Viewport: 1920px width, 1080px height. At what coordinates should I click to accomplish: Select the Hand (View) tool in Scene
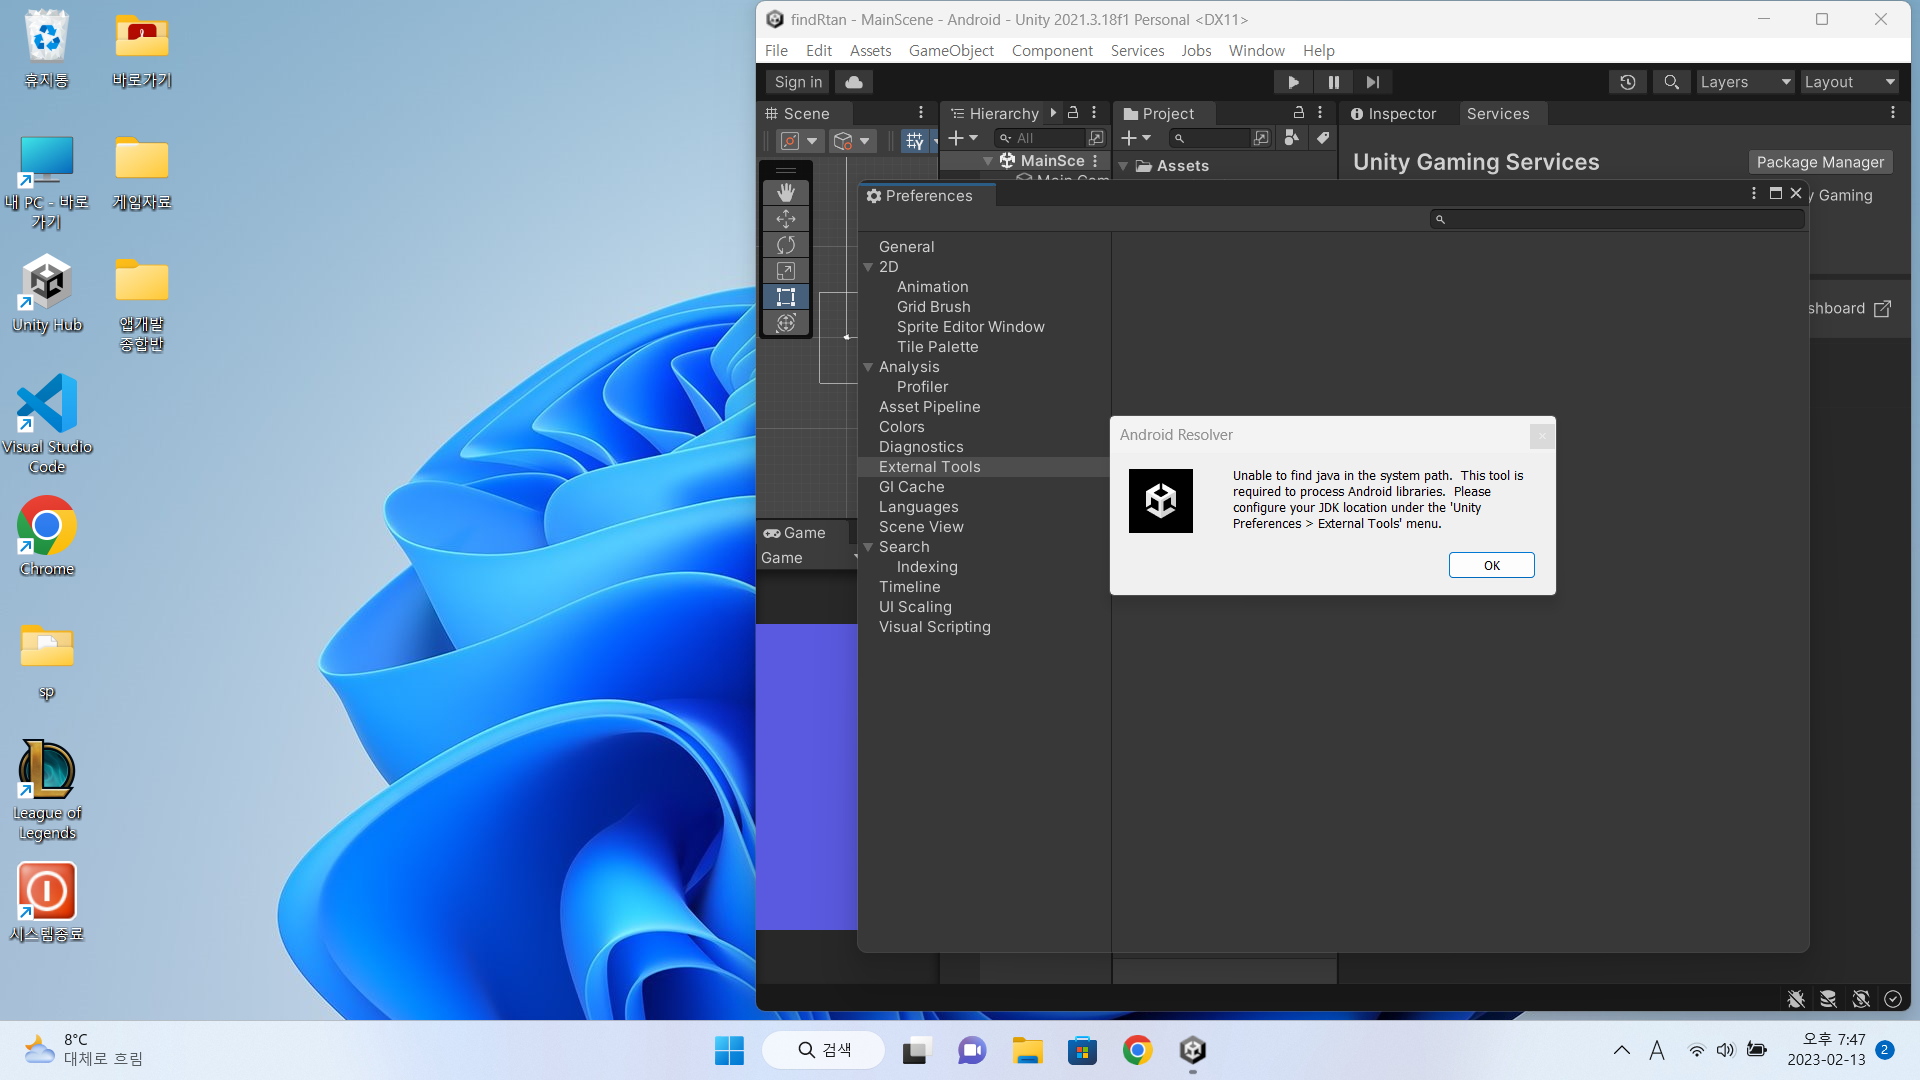pos(786,192)
